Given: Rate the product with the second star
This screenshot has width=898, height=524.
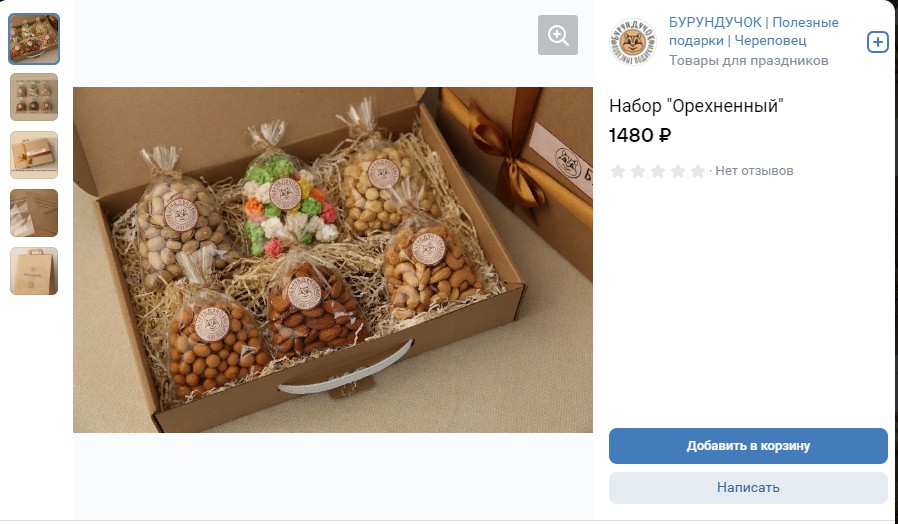Looking at the screenshot, I should coord(637,171).
